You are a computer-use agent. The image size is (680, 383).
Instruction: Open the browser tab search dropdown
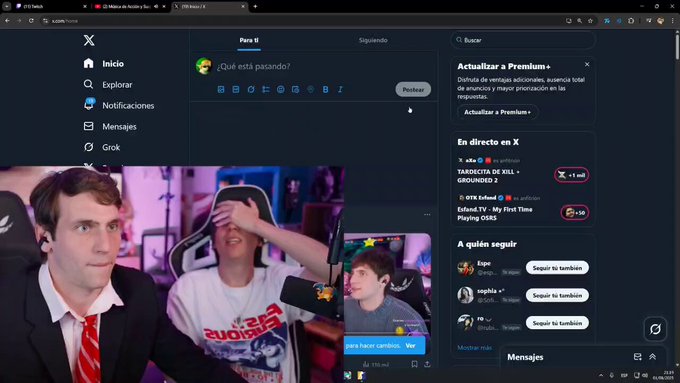pos(7,7)
